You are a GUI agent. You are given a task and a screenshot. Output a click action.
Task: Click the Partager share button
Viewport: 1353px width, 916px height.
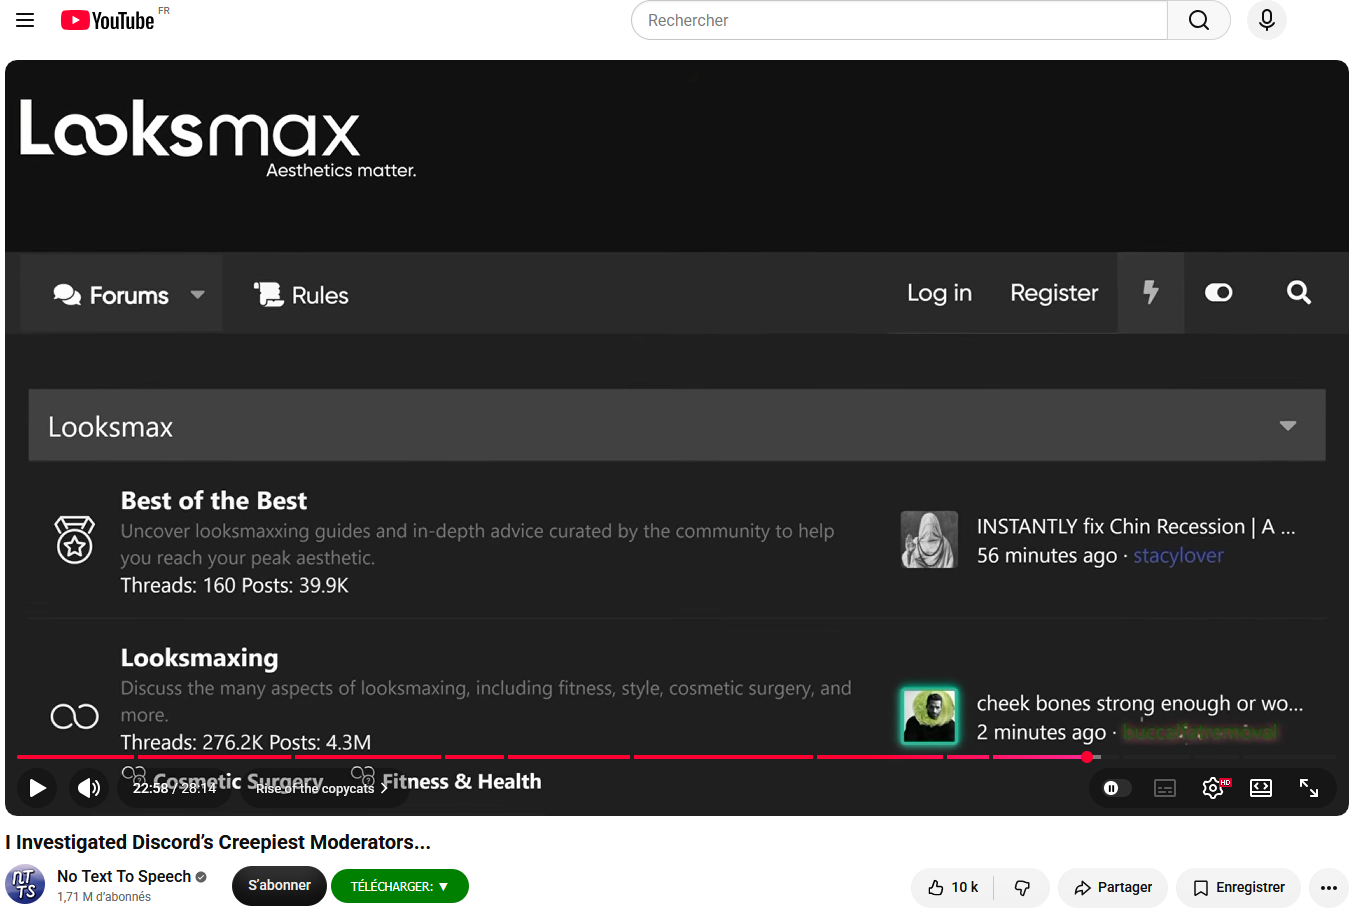(x=1113, y=887)
